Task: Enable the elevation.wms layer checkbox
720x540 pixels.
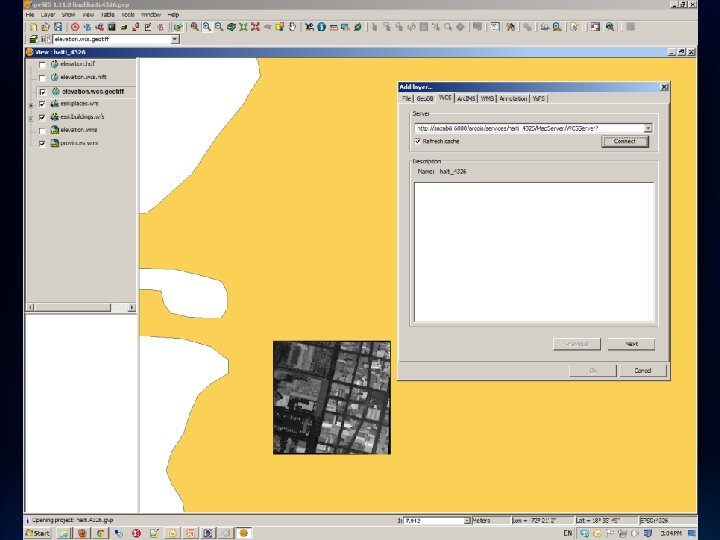Action: pyautogui.click(x=41, y=130)
